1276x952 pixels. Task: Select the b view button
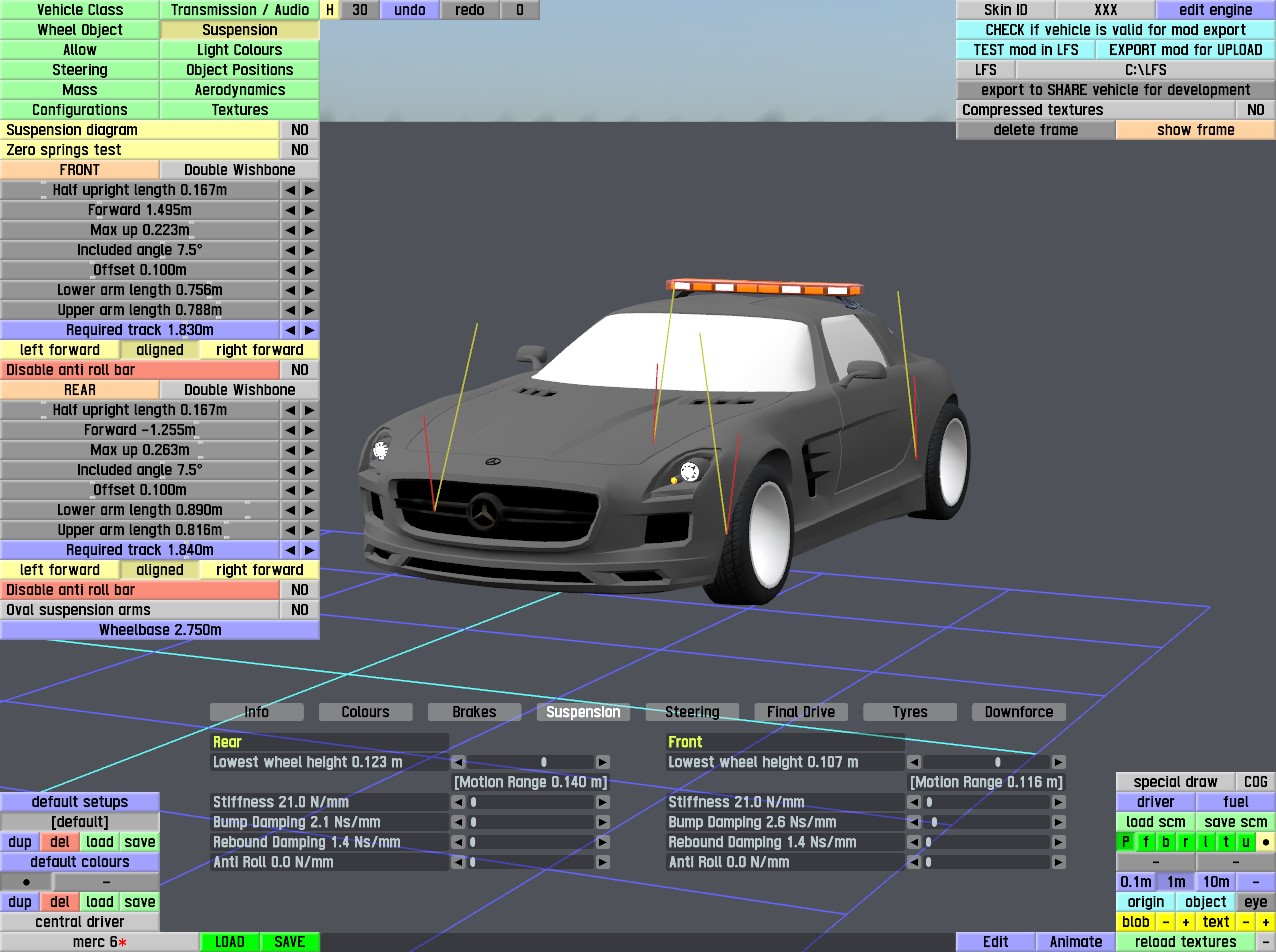pos(1166,842)
